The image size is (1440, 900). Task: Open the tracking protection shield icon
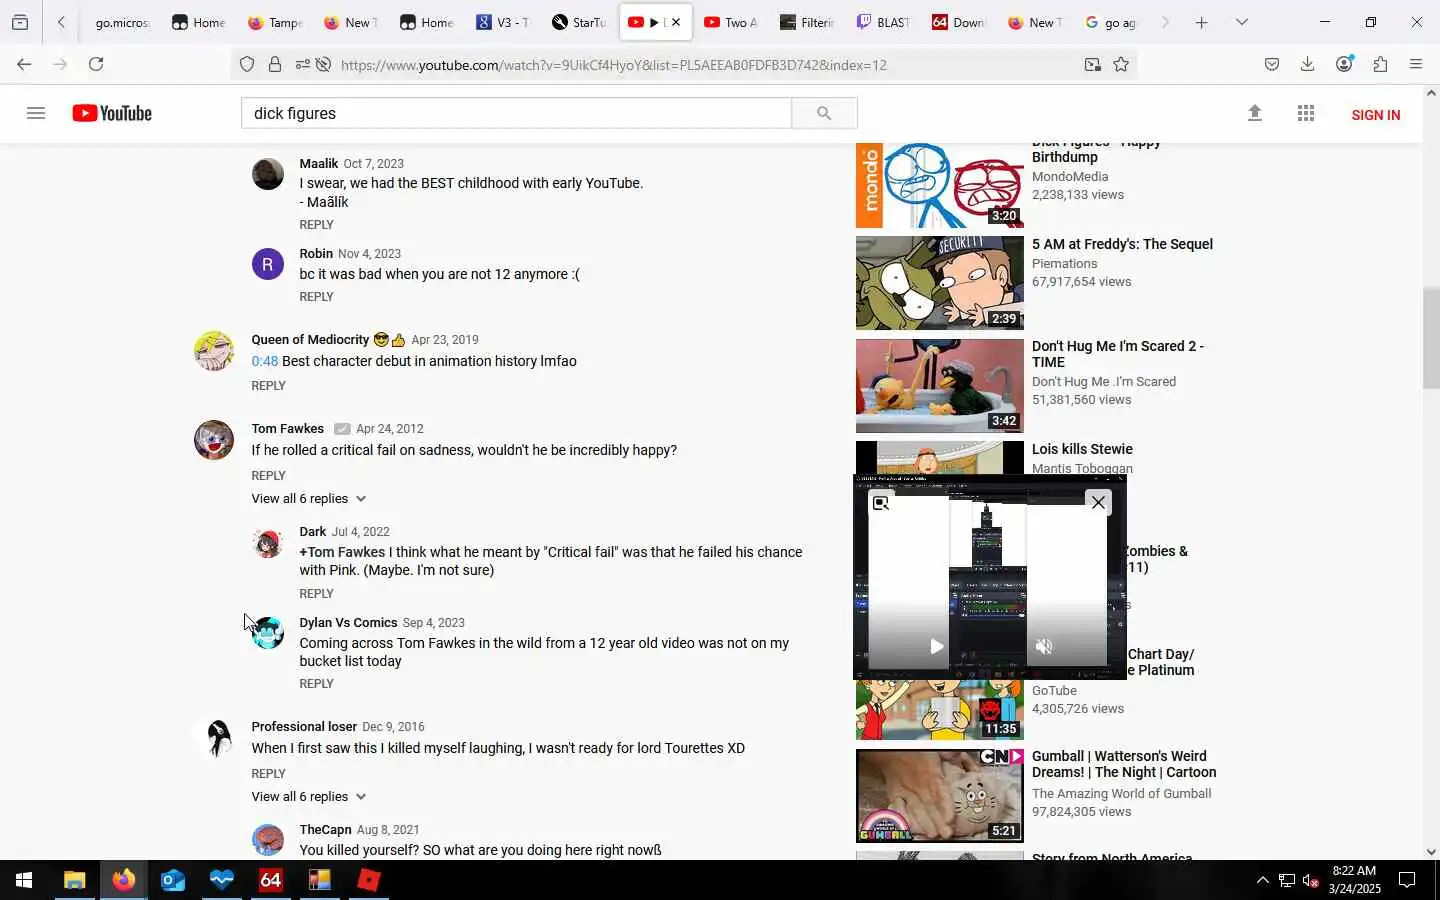pyautogui.click(x=247, y=65)
